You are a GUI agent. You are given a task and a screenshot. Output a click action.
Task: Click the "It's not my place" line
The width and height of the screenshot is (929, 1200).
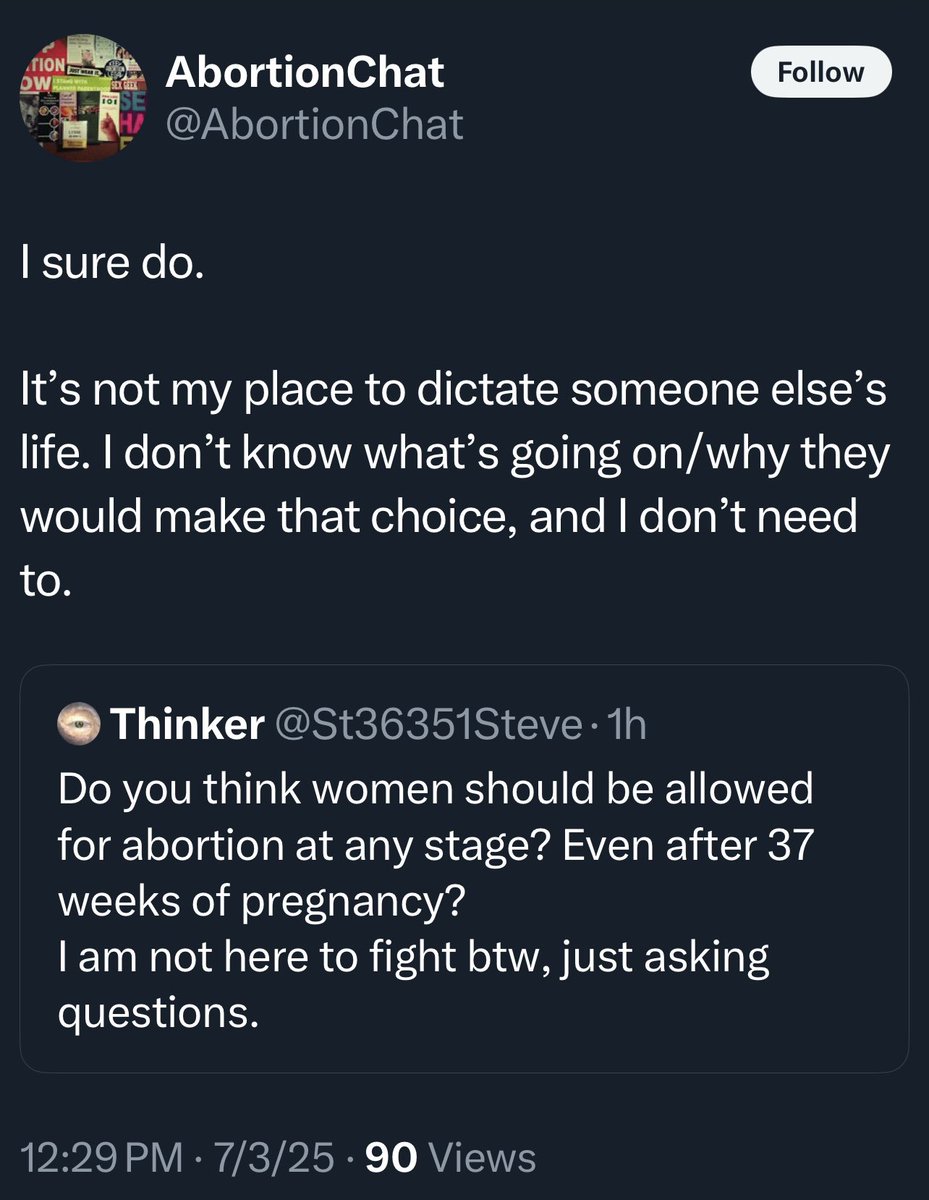452,394
